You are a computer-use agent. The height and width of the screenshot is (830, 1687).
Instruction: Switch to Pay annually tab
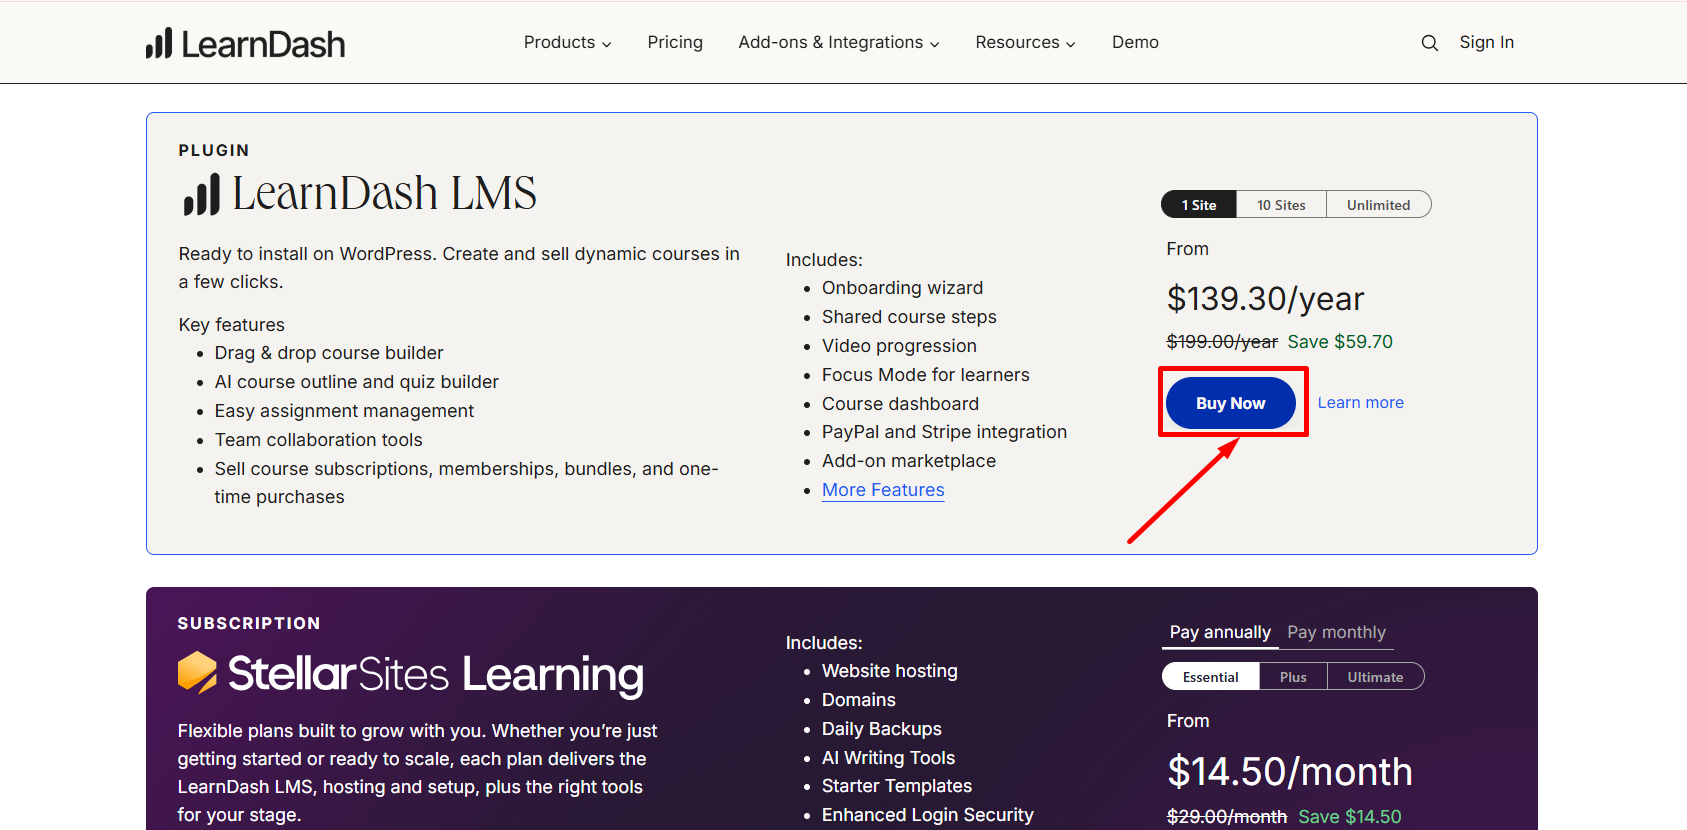[x=1220, y=632]
